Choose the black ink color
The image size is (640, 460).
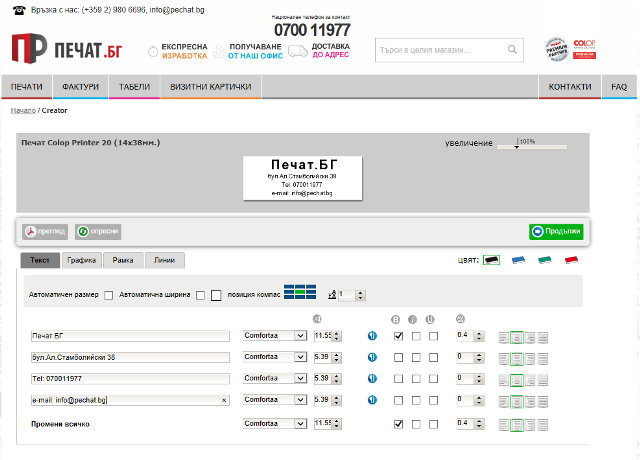(491, 260)
